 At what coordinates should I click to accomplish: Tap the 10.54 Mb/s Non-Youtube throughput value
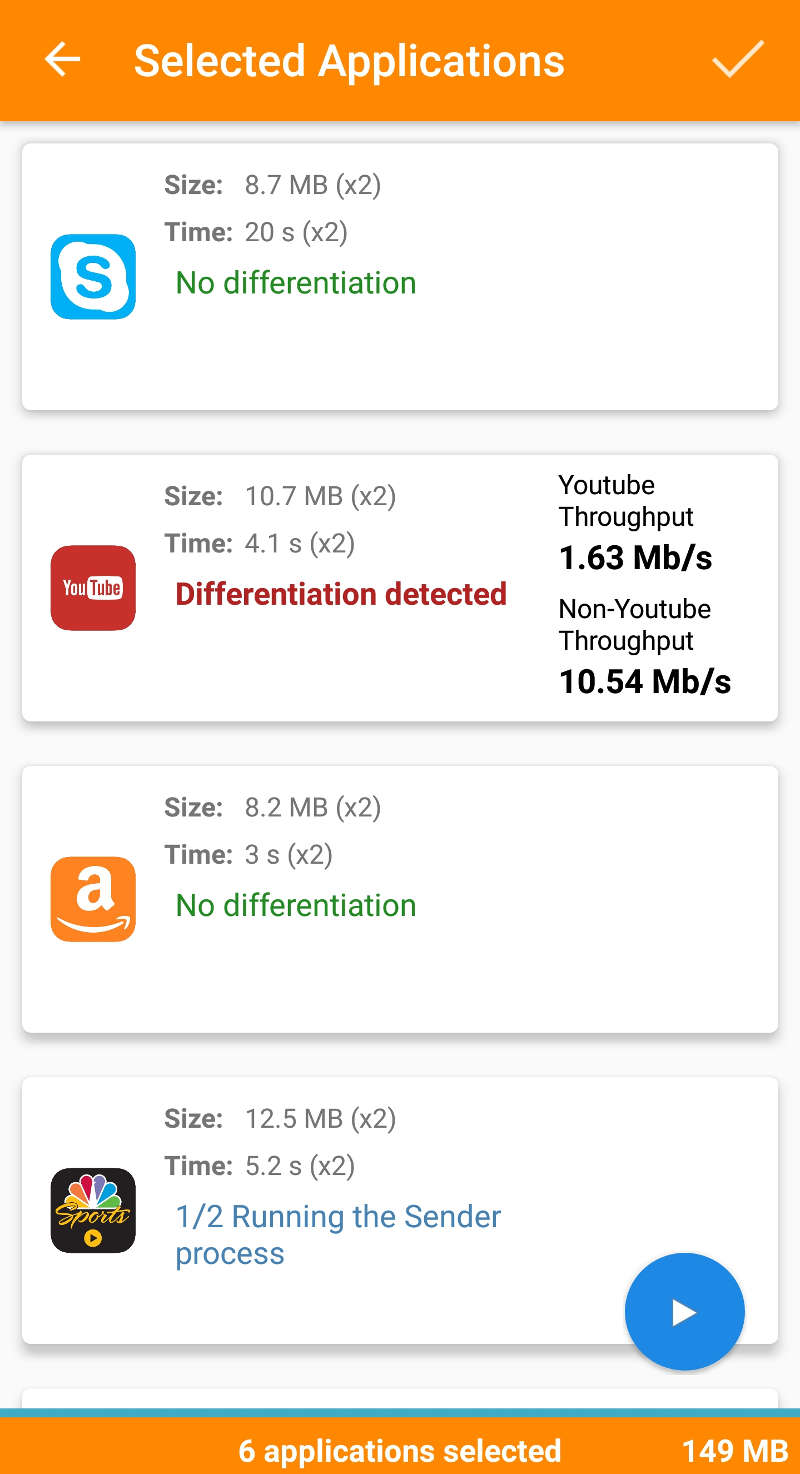point(645,682)
